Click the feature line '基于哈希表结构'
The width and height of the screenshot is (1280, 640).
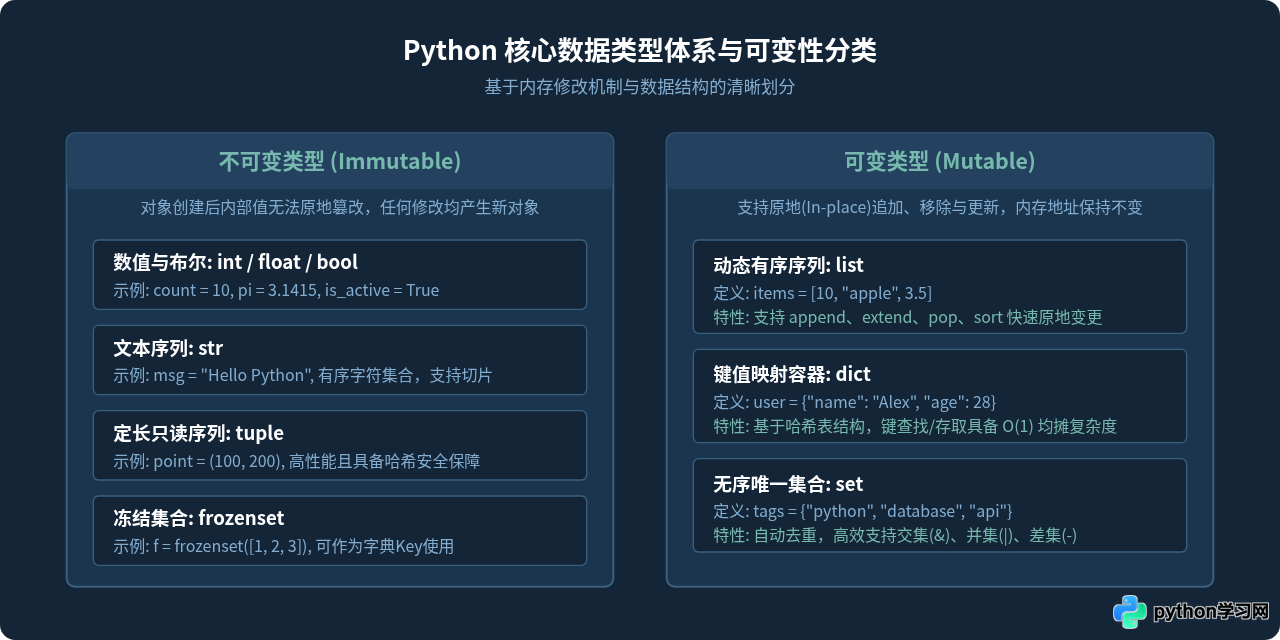(x=809, y=427)
